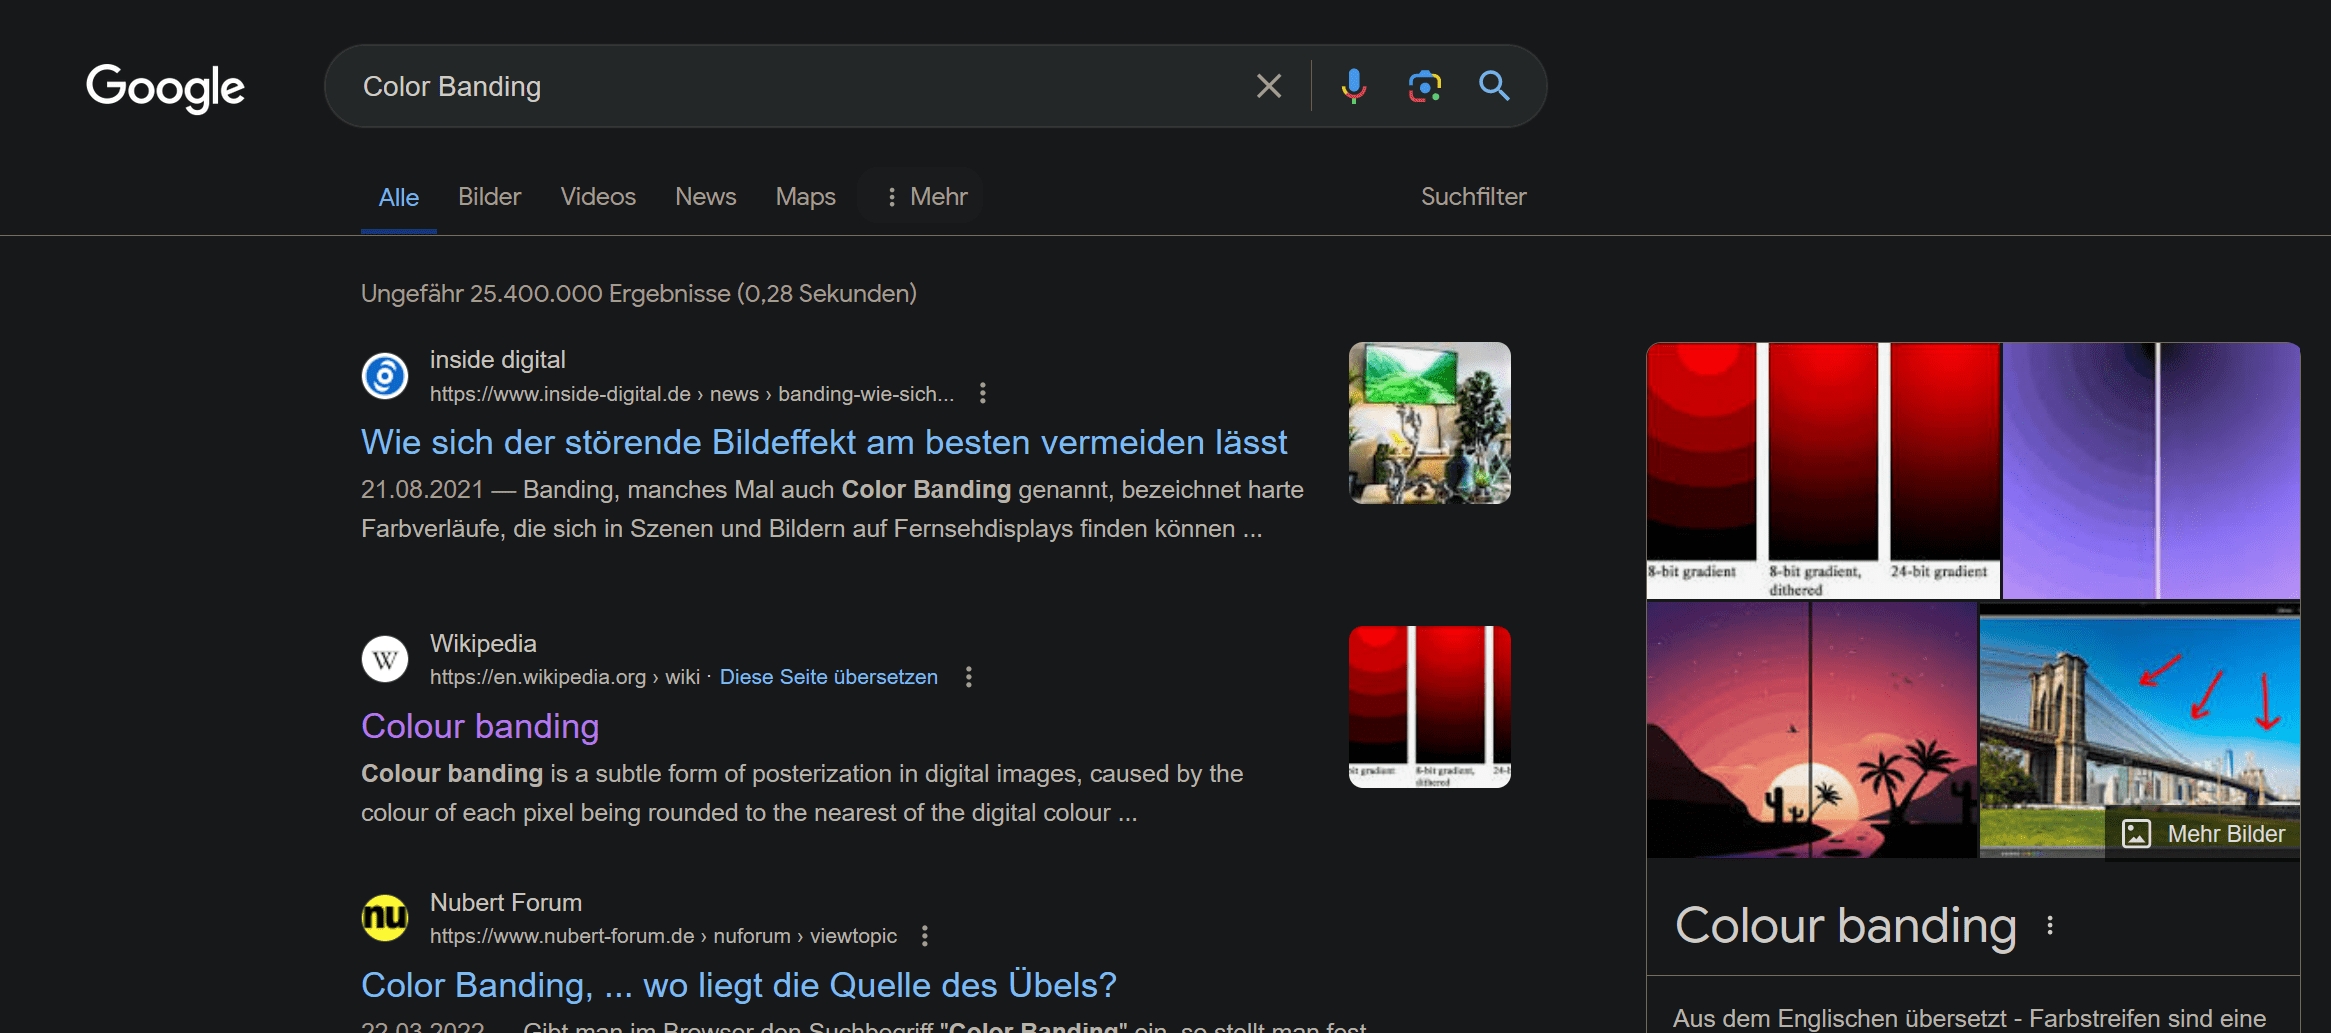
Task: Click the 'inside digital' site name
Action: tap(498, 360)
